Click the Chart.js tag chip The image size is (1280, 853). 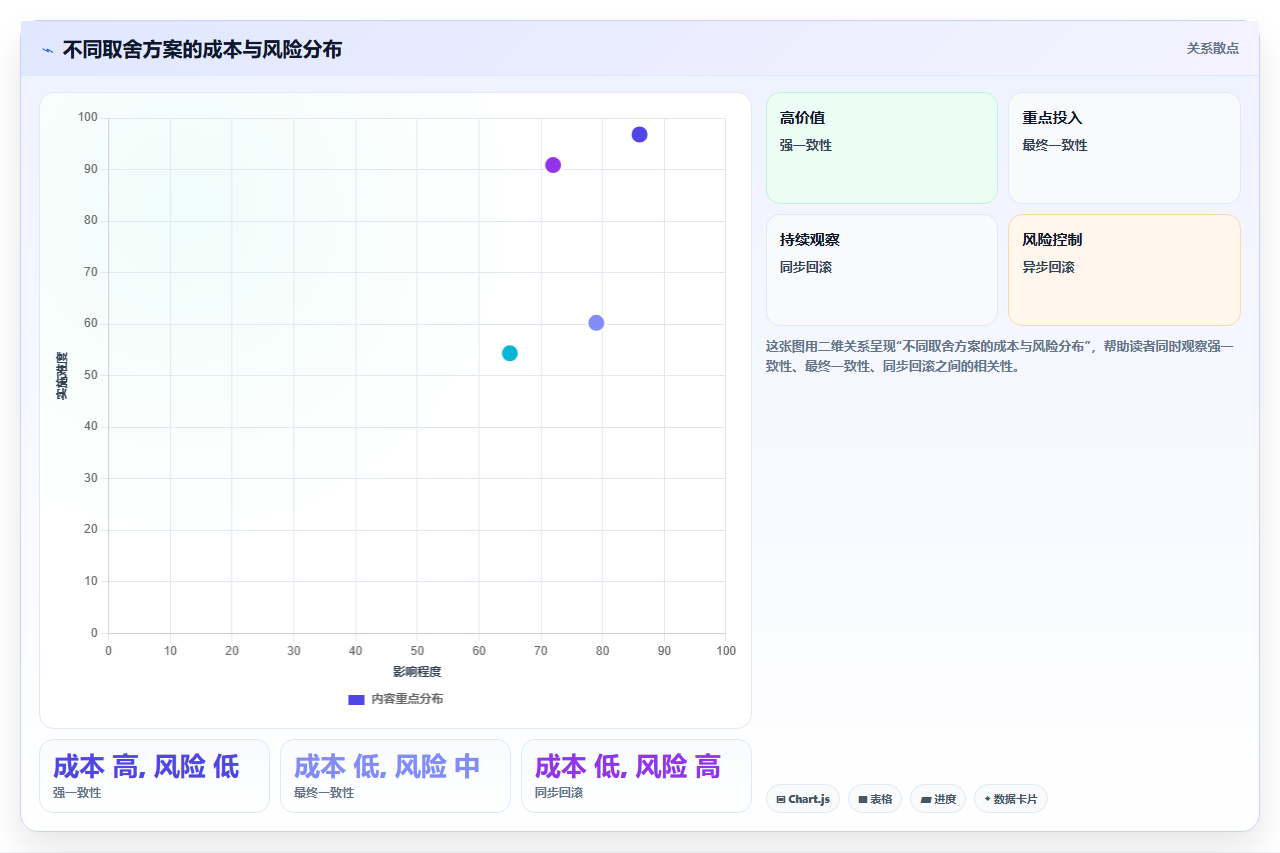tap(803, 799)
